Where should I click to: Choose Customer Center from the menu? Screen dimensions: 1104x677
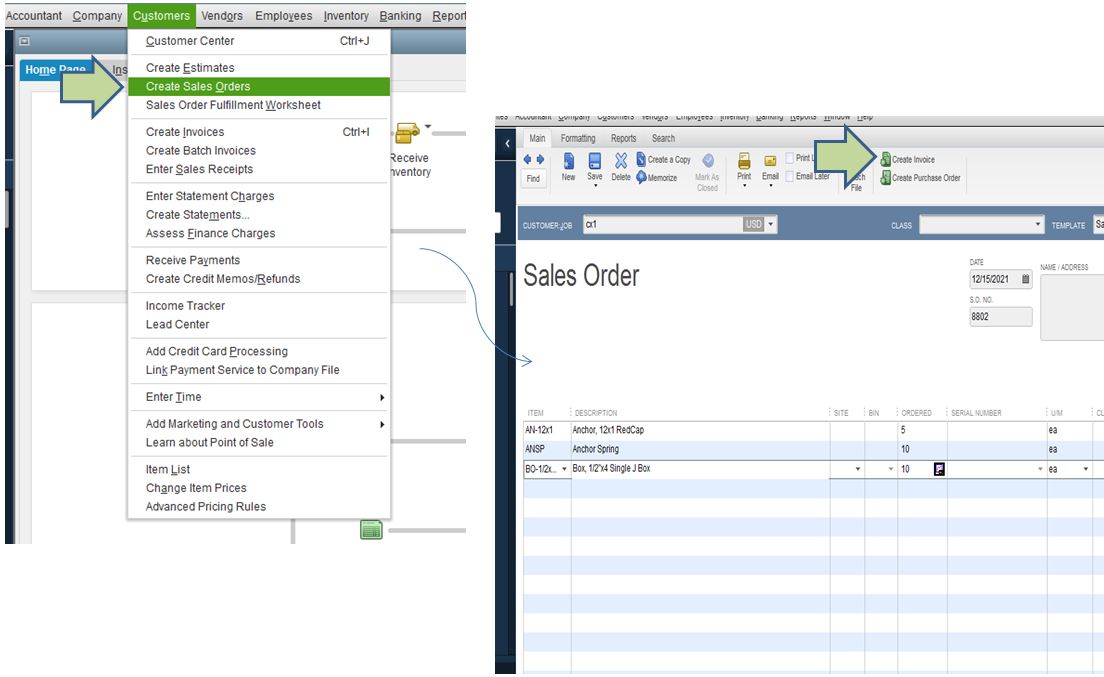point(259,41)
